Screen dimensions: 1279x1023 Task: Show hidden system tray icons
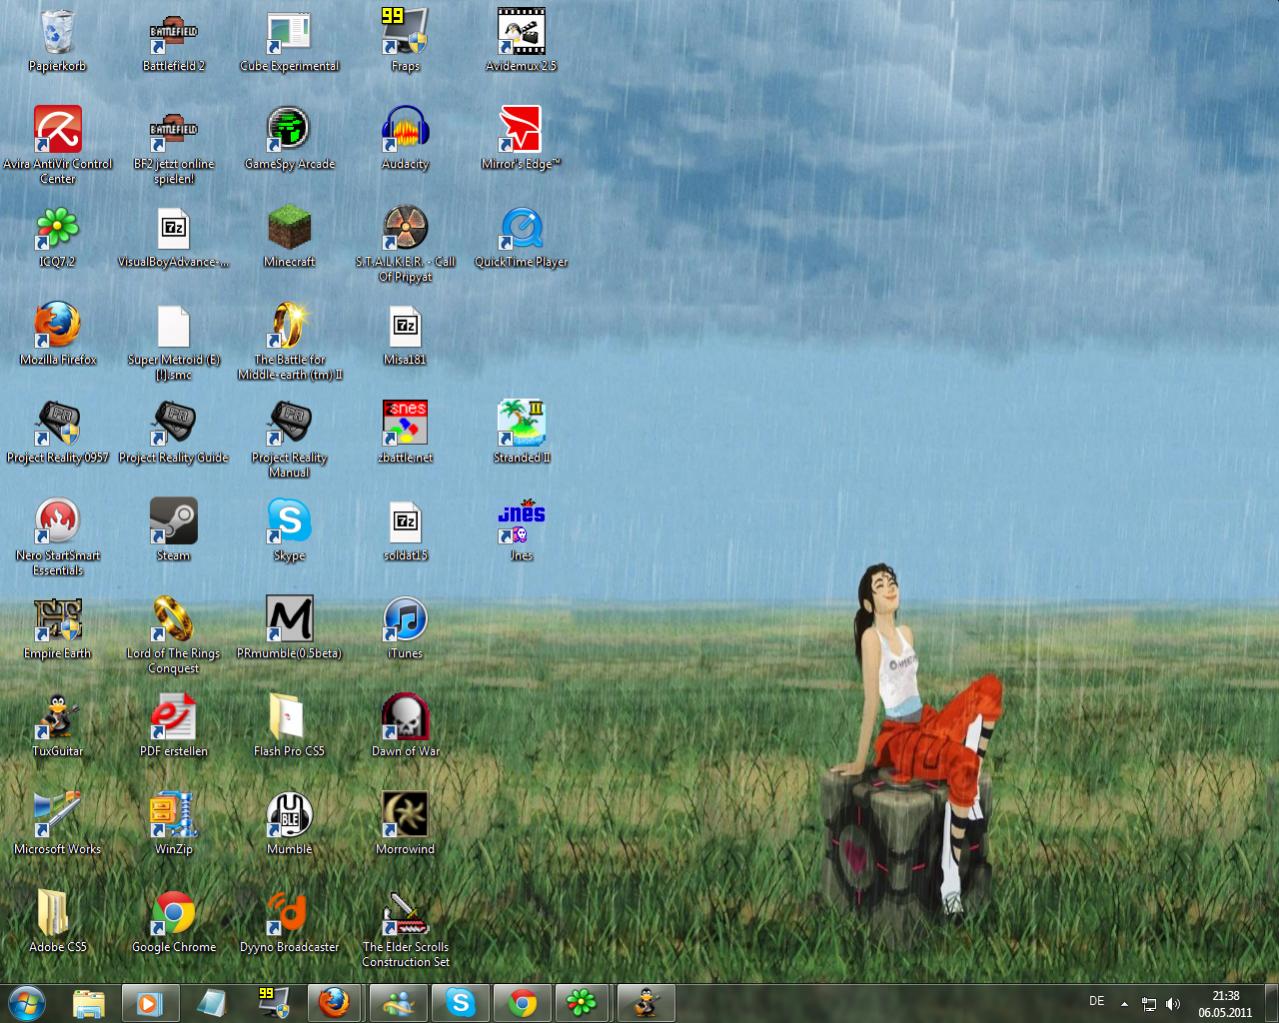coord(1124,1003)
